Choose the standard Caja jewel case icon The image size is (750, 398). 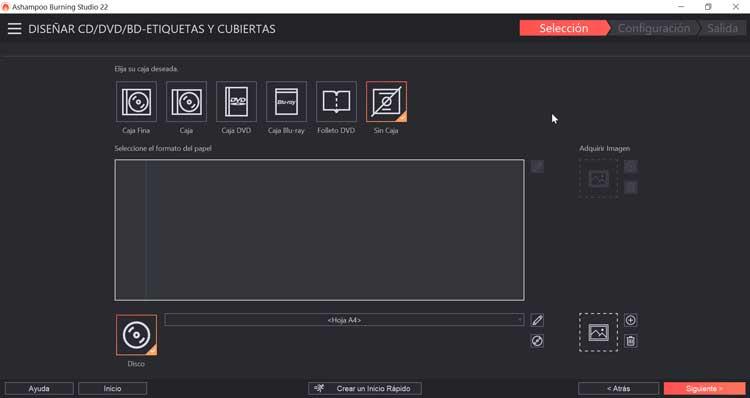[x=186, y=101]
